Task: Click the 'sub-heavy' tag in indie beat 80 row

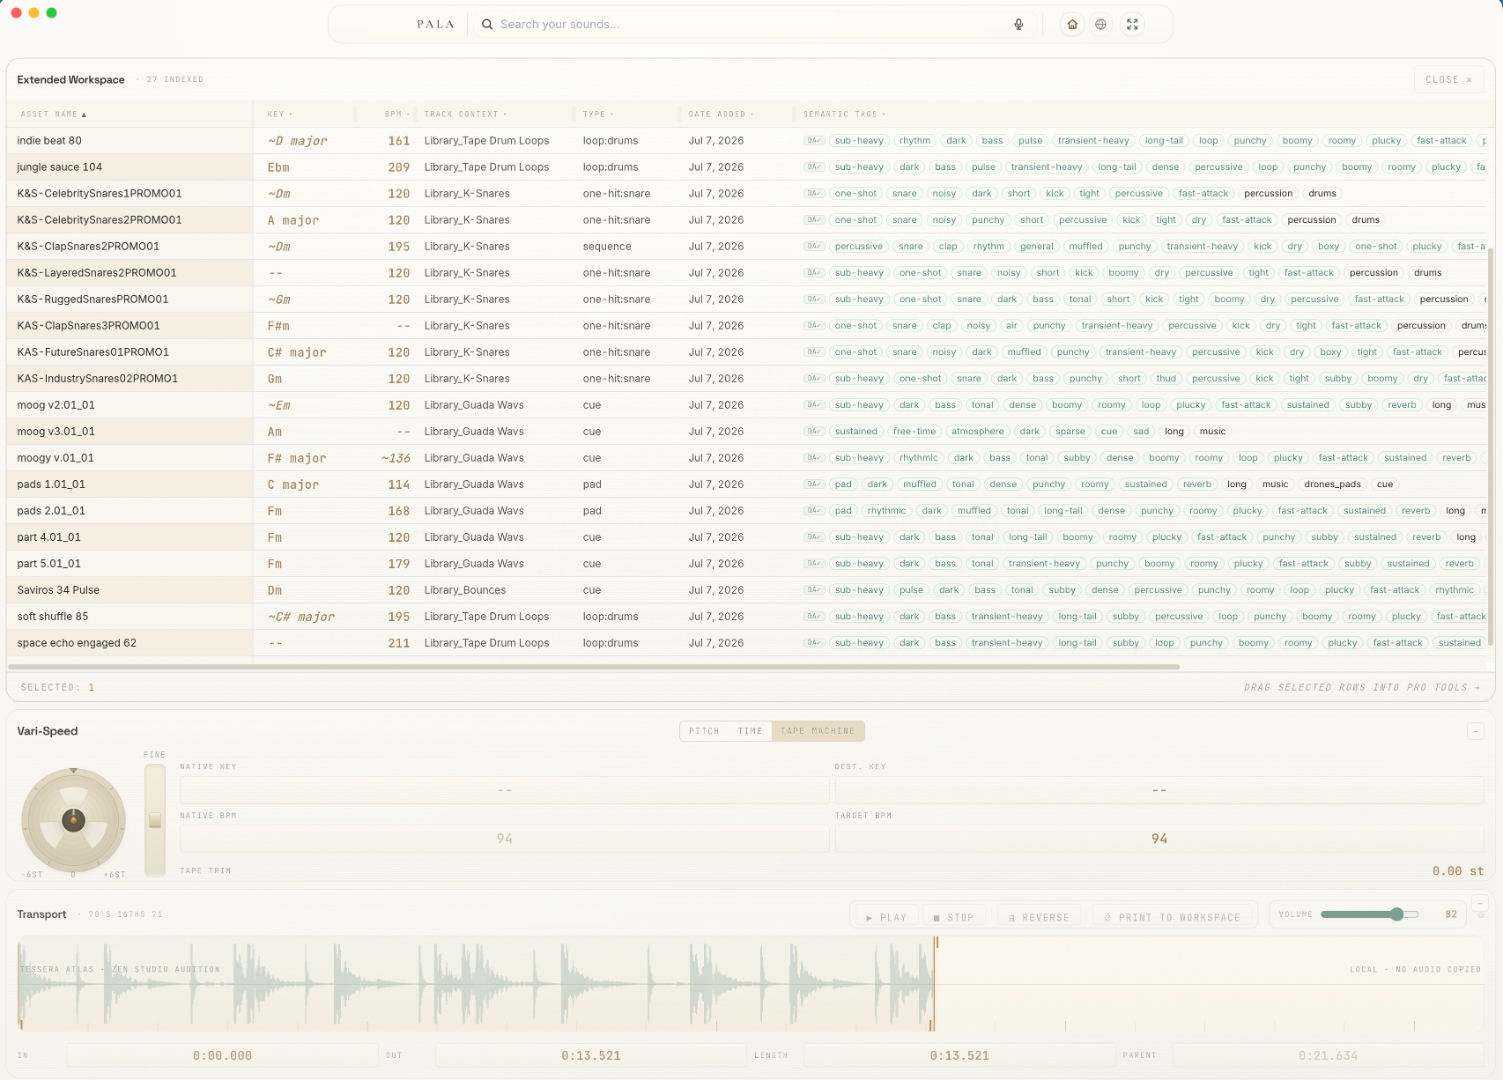Action: click(x=859, y=141)
